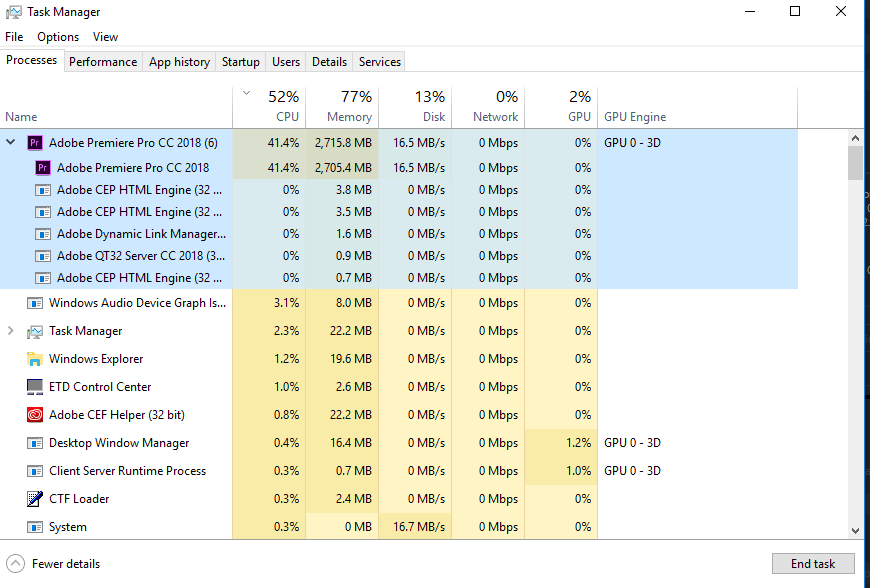Click the Adobe Premiere Pro group icon

pyautogui.click(x=34, y=143)
